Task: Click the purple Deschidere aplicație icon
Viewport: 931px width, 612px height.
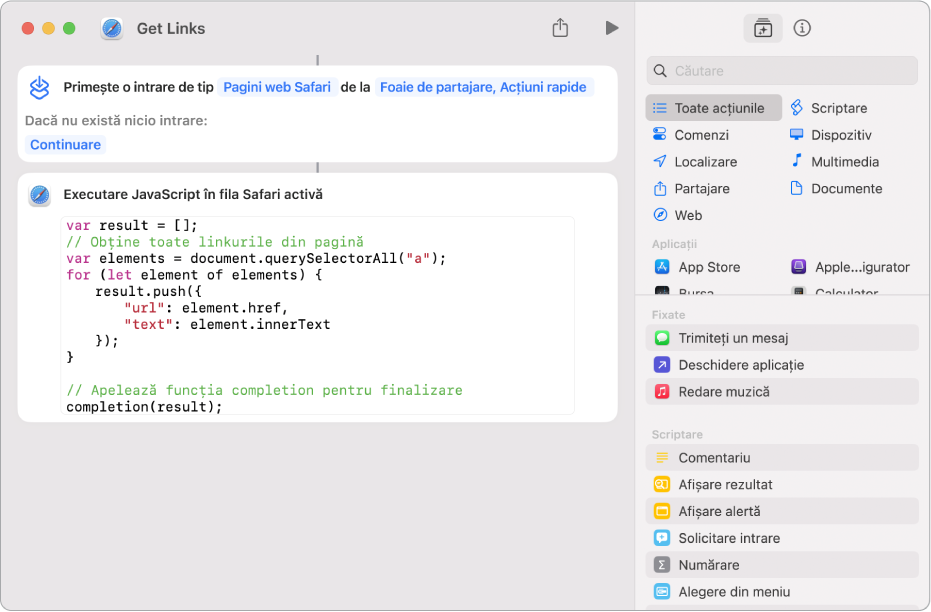Action: 661,365
